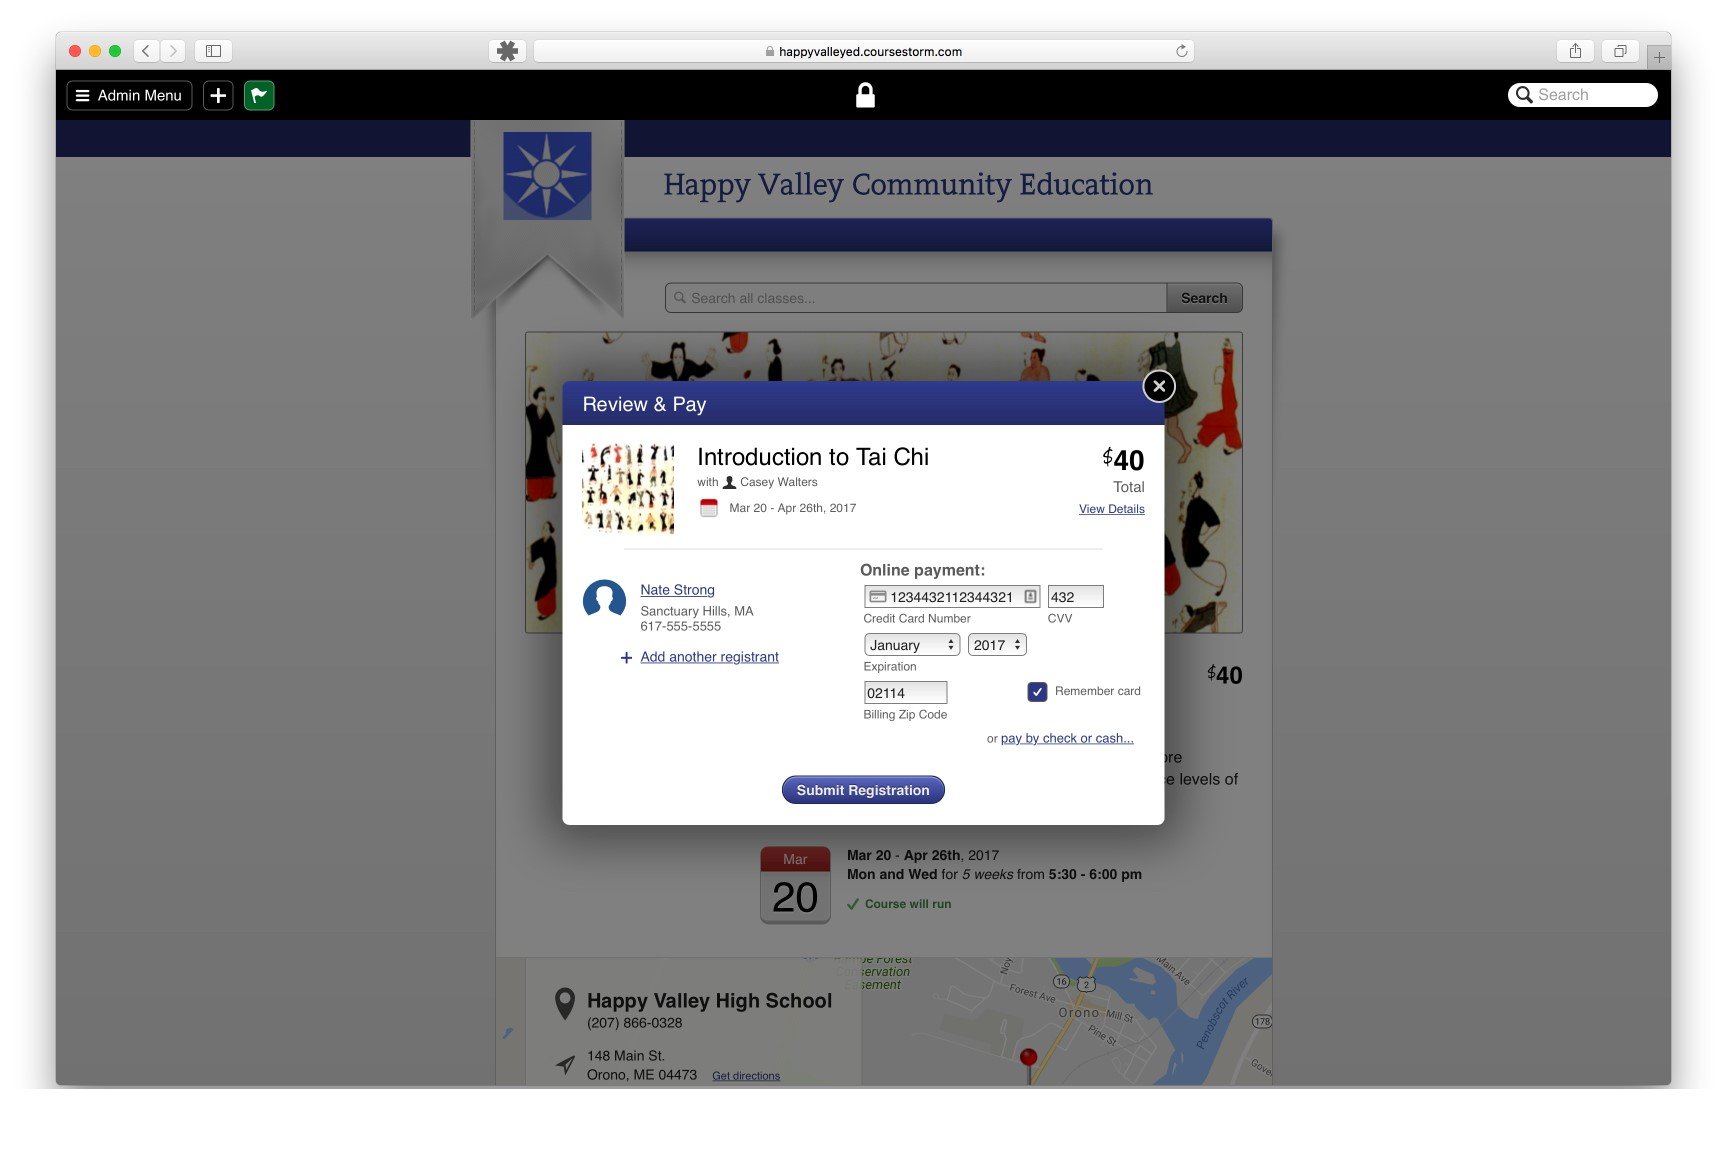Screen dimensions: 1727x1165
Task: Click the Safari share icon
Action: click(1575, 51)
